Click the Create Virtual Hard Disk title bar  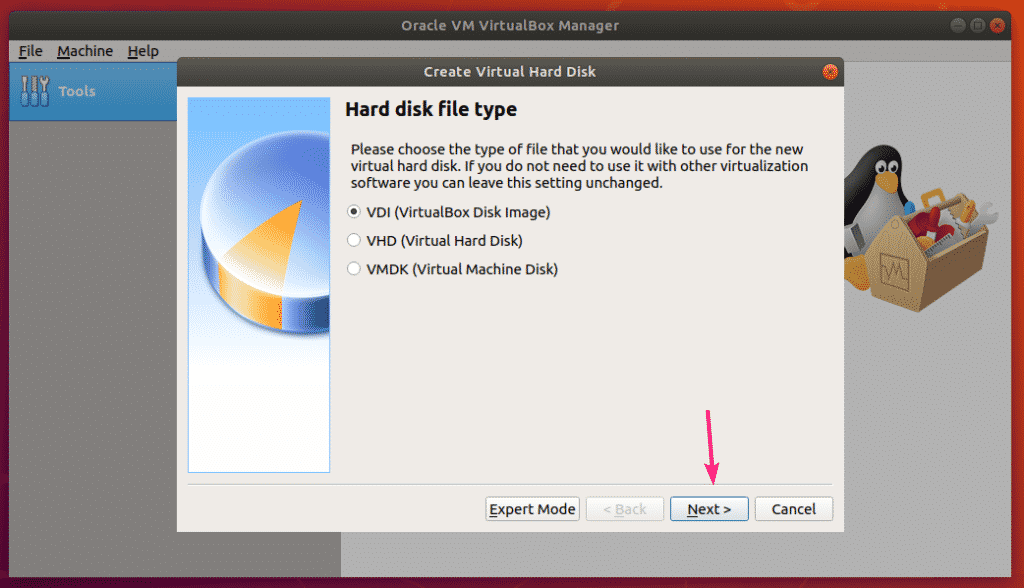[509, 72]
